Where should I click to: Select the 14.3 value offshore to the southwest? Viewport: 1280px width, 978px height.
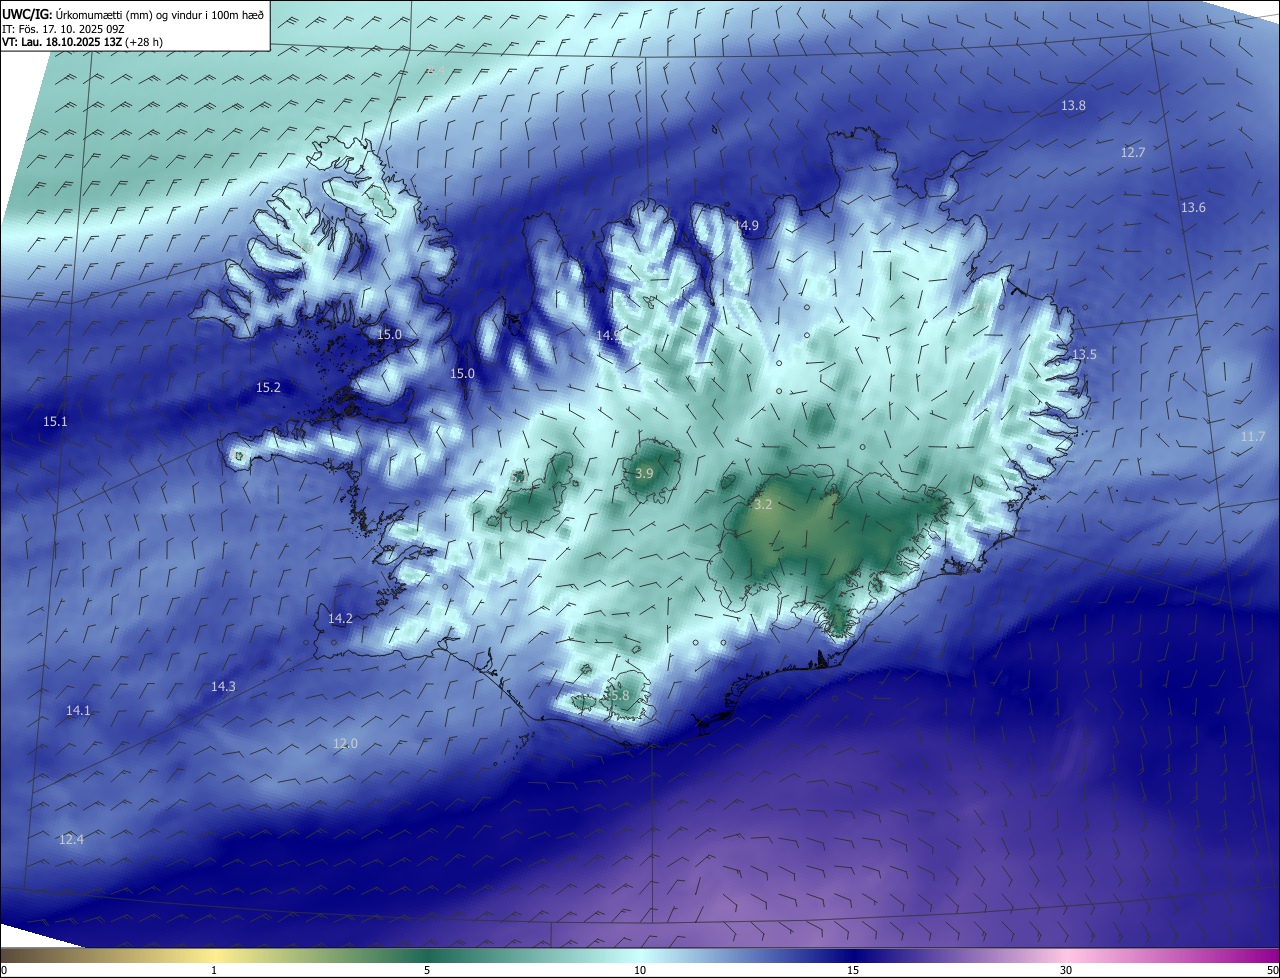click(223, 686)
